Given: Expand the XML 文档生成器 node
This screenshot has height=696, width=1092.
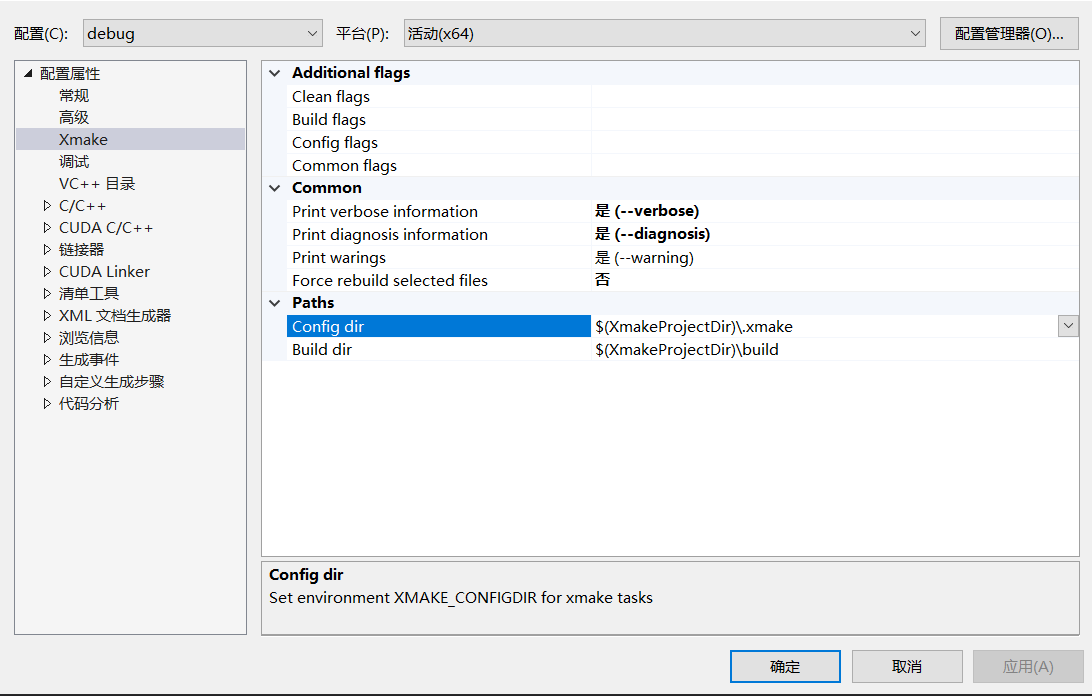Looking at the screenshot, I should tap(47, 316).
